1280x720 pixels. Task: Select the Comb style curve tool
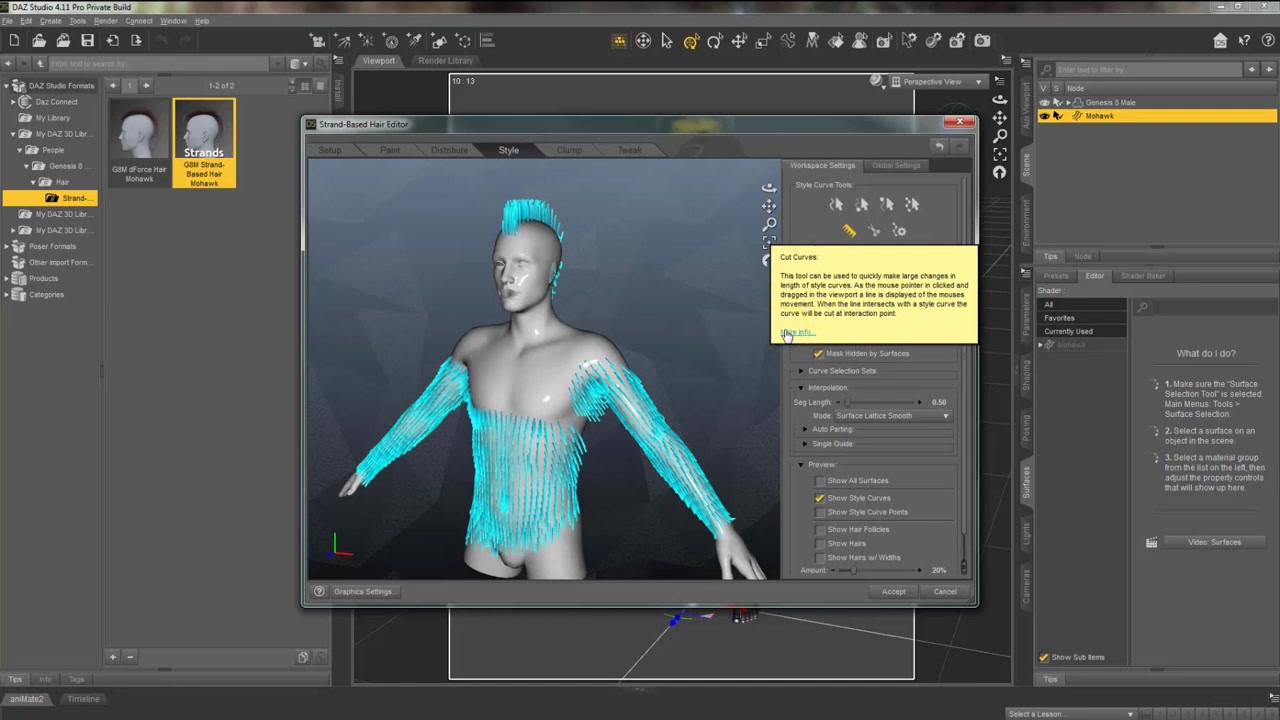click(849, 231)
